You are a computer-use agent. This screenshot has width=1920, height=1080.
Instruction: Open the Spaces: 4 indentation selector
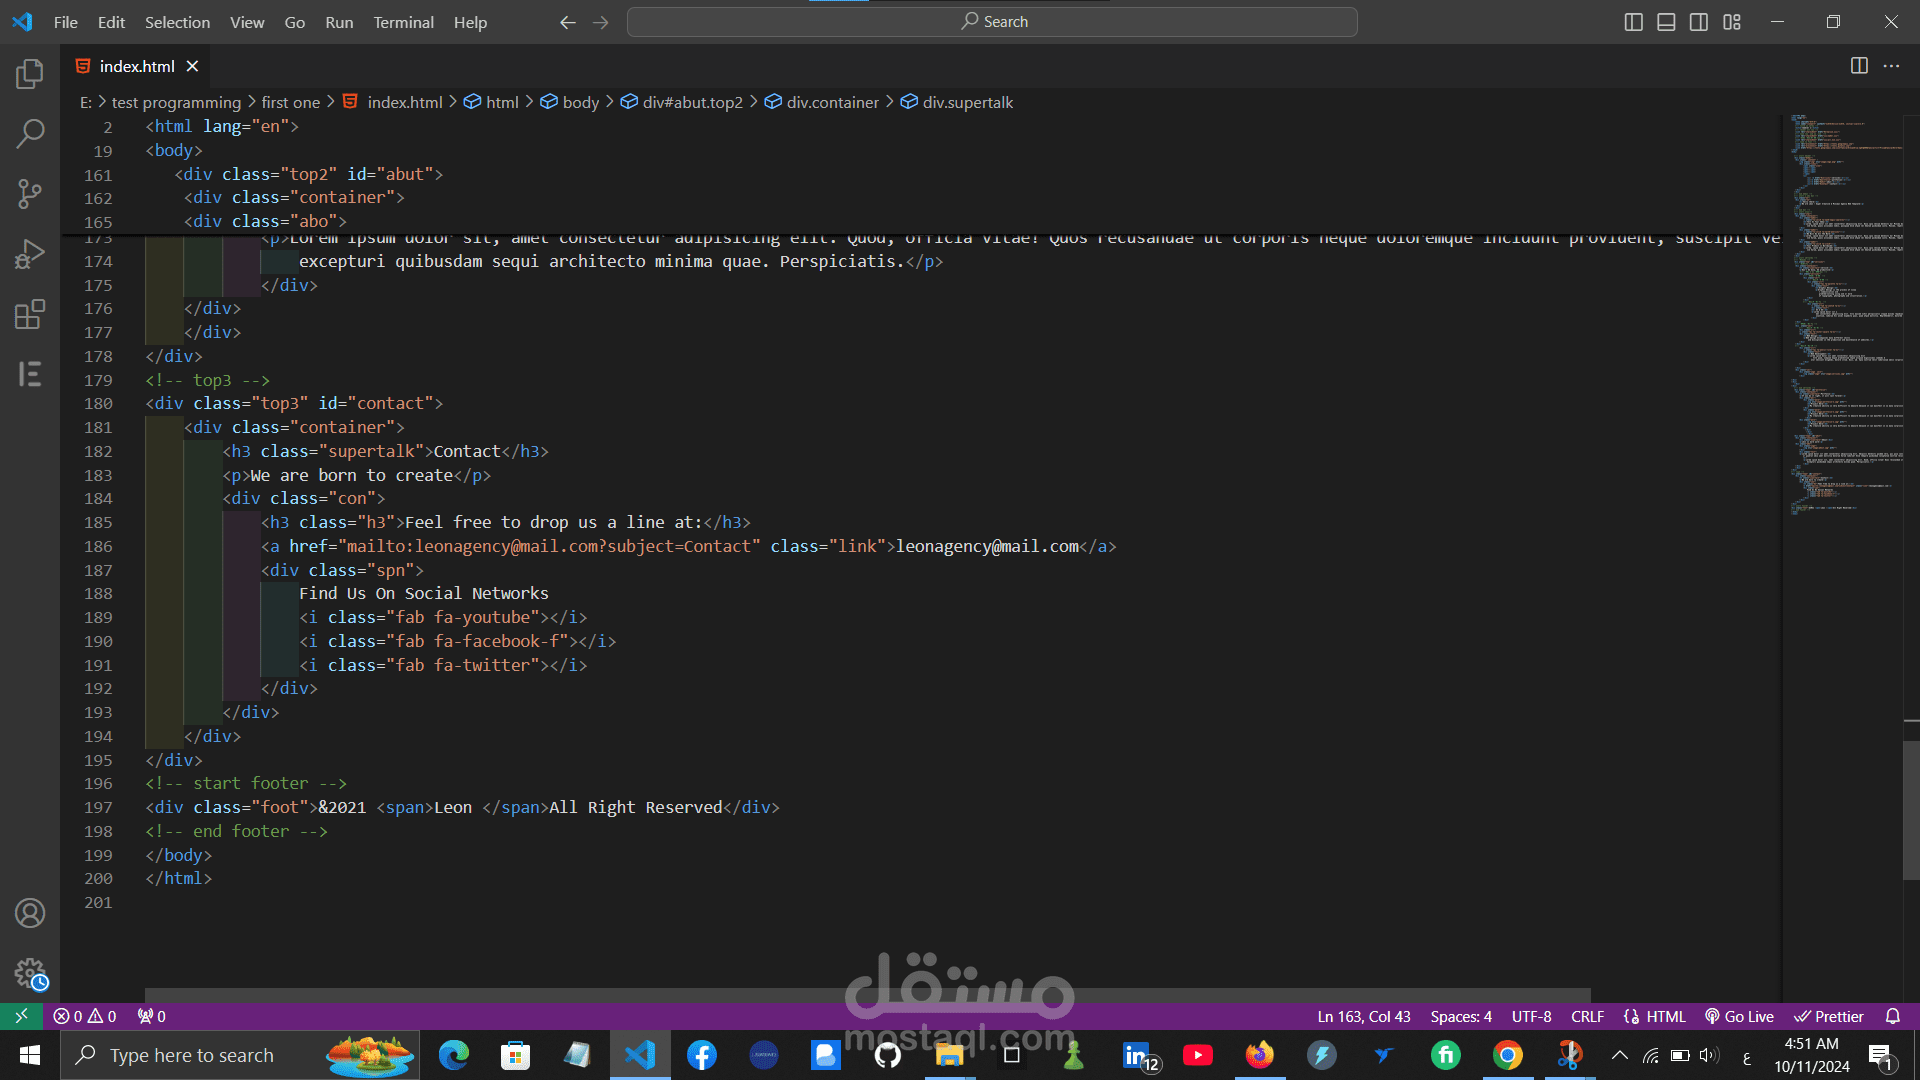click(1460, 1016)
